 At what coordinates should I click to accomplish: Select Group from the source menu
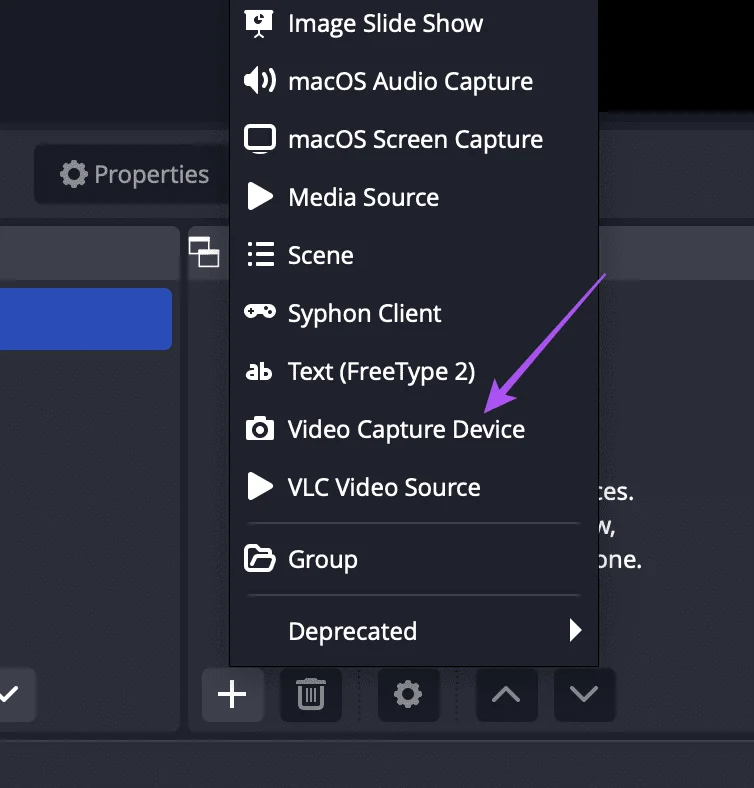(414, 559)
